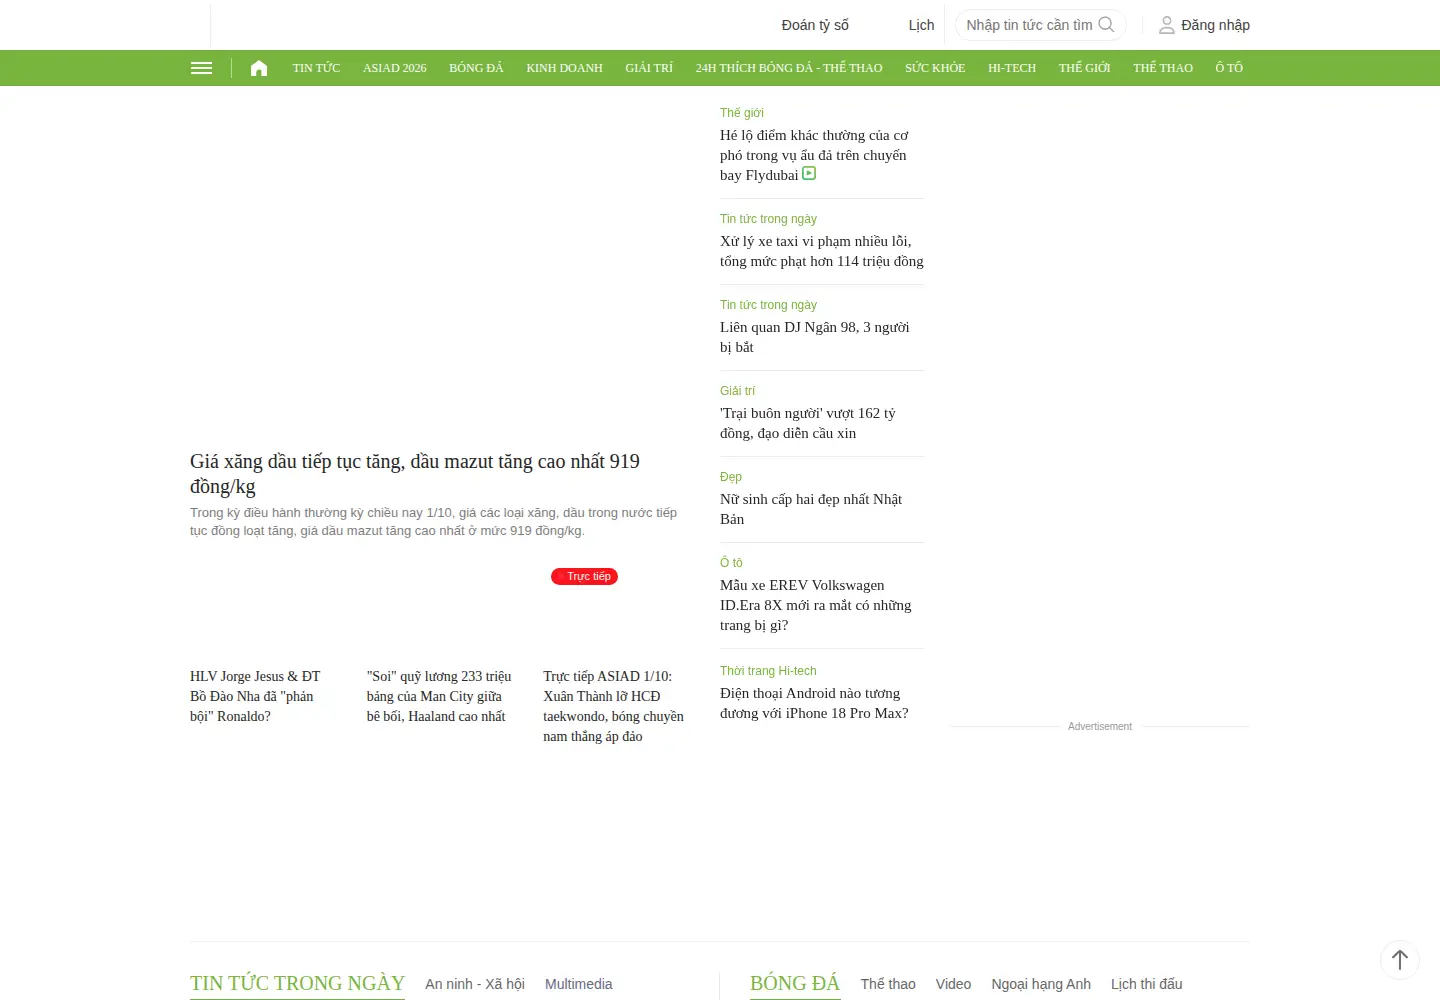Select the Lịch thi đấu tab

(x=1147, y=984)
